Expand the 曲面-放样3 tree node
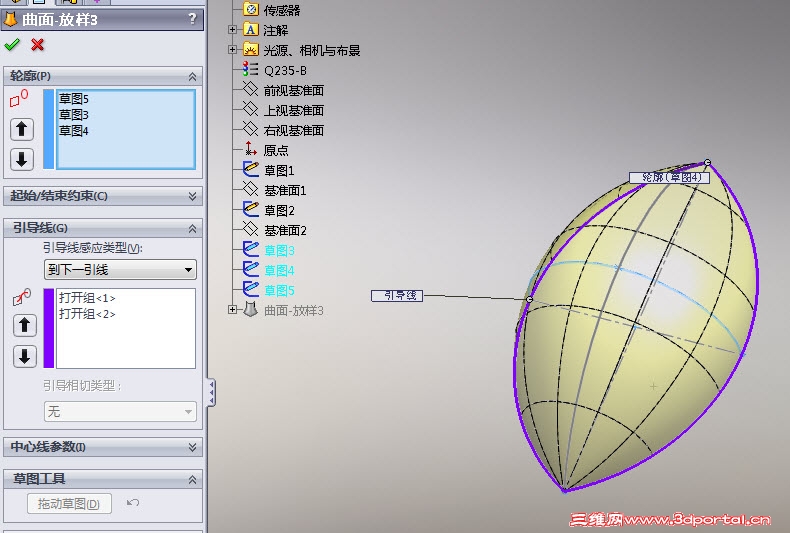This screenshot has height=533, width=790. click(232, 309)
